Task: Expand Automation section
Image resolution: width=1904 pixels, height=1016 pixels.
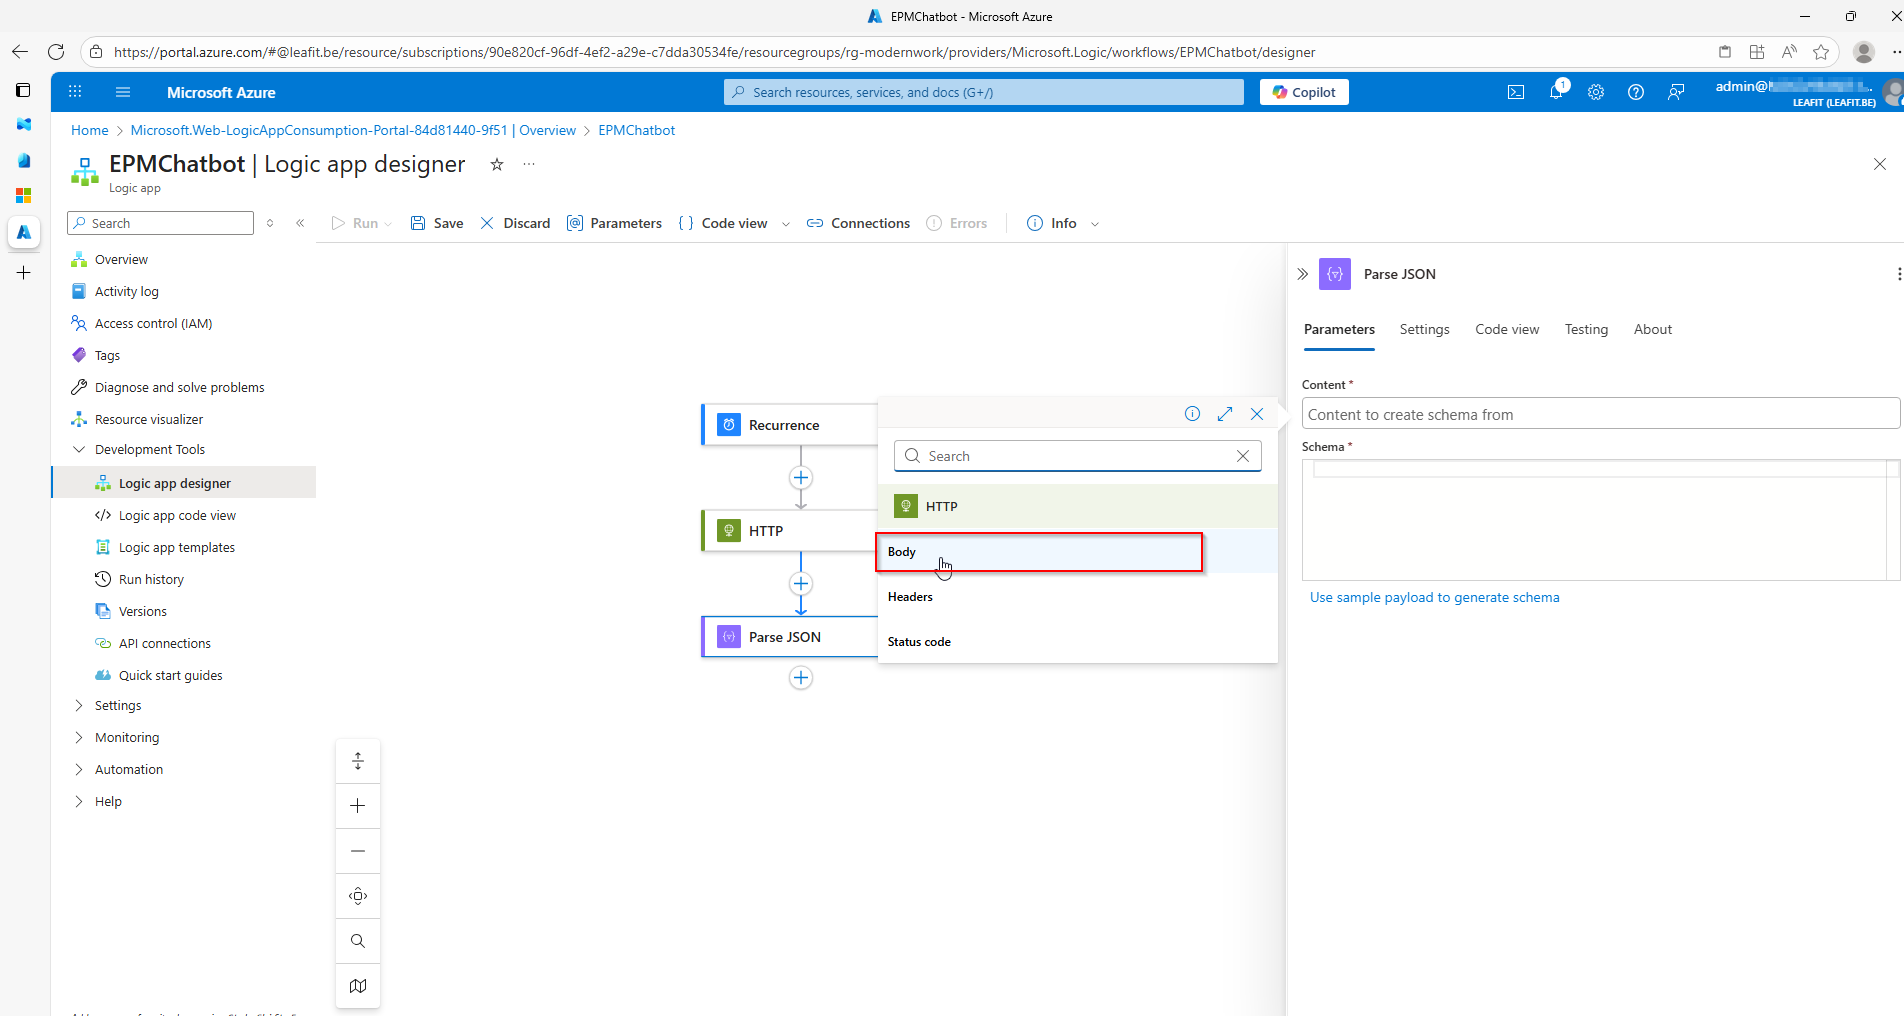Action: 79,769
